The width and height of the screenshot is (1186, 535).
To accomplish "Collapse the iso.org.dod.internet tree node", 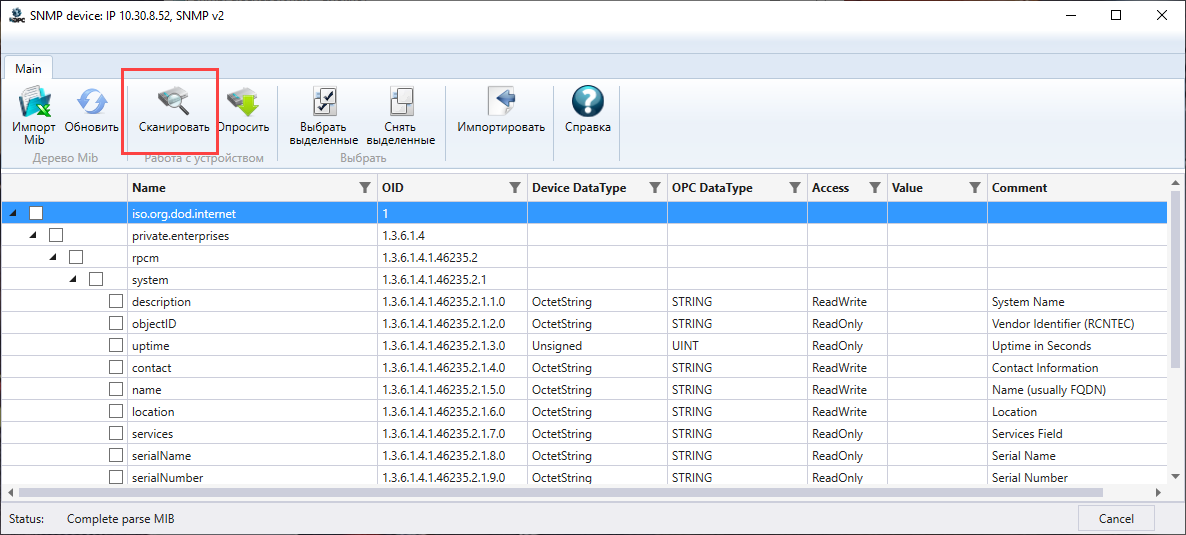I will pyautogui.click(x=14, y=214).
